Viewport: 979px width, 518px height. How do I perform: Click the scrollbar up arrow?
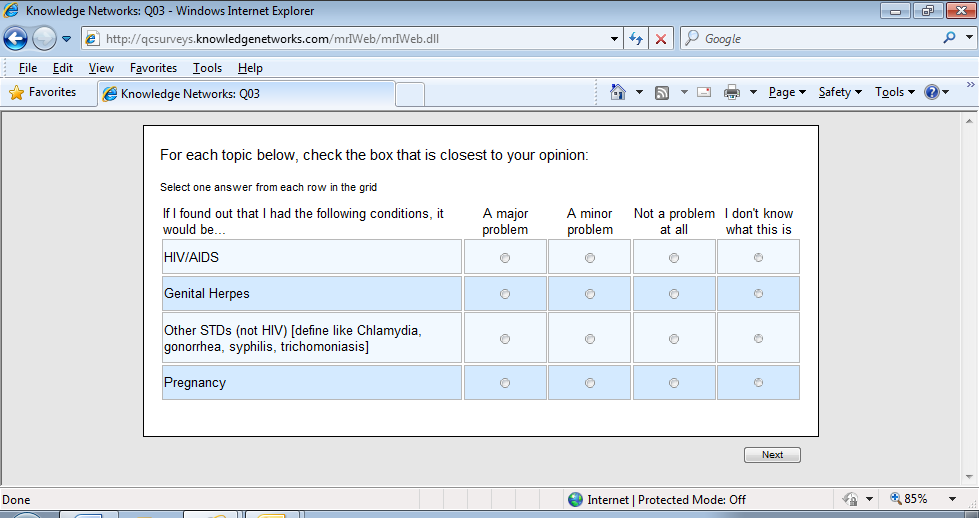[x=969, y=121]
